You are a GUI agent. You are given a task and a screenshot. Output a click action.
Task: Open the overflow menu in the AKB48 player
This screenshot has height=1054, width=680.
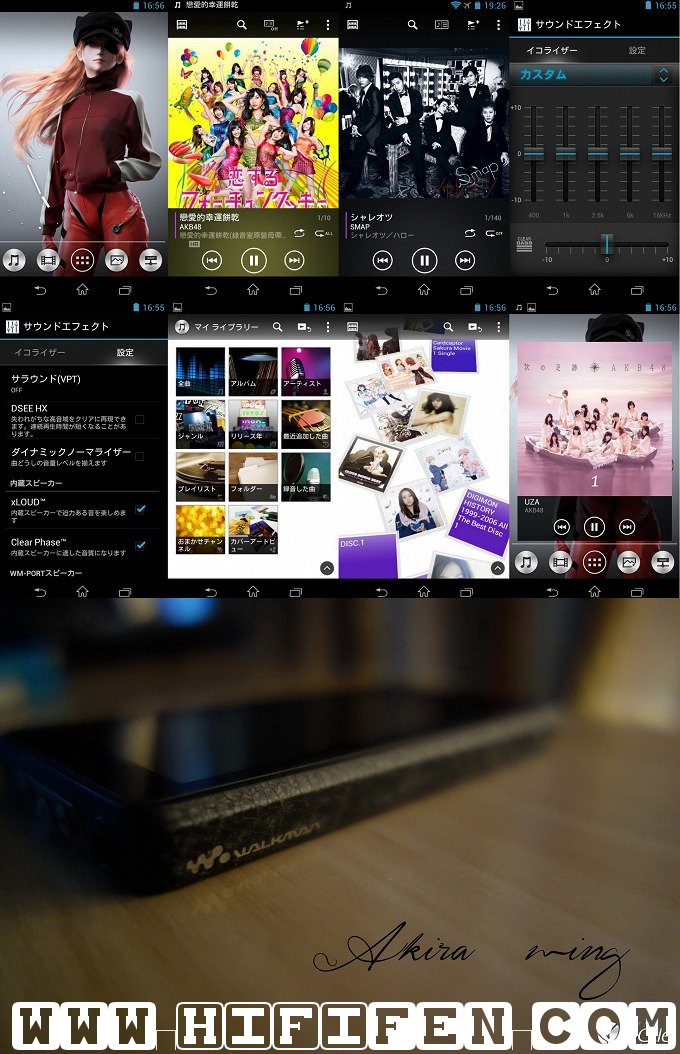pyautogui.click(x=328, y=24)
